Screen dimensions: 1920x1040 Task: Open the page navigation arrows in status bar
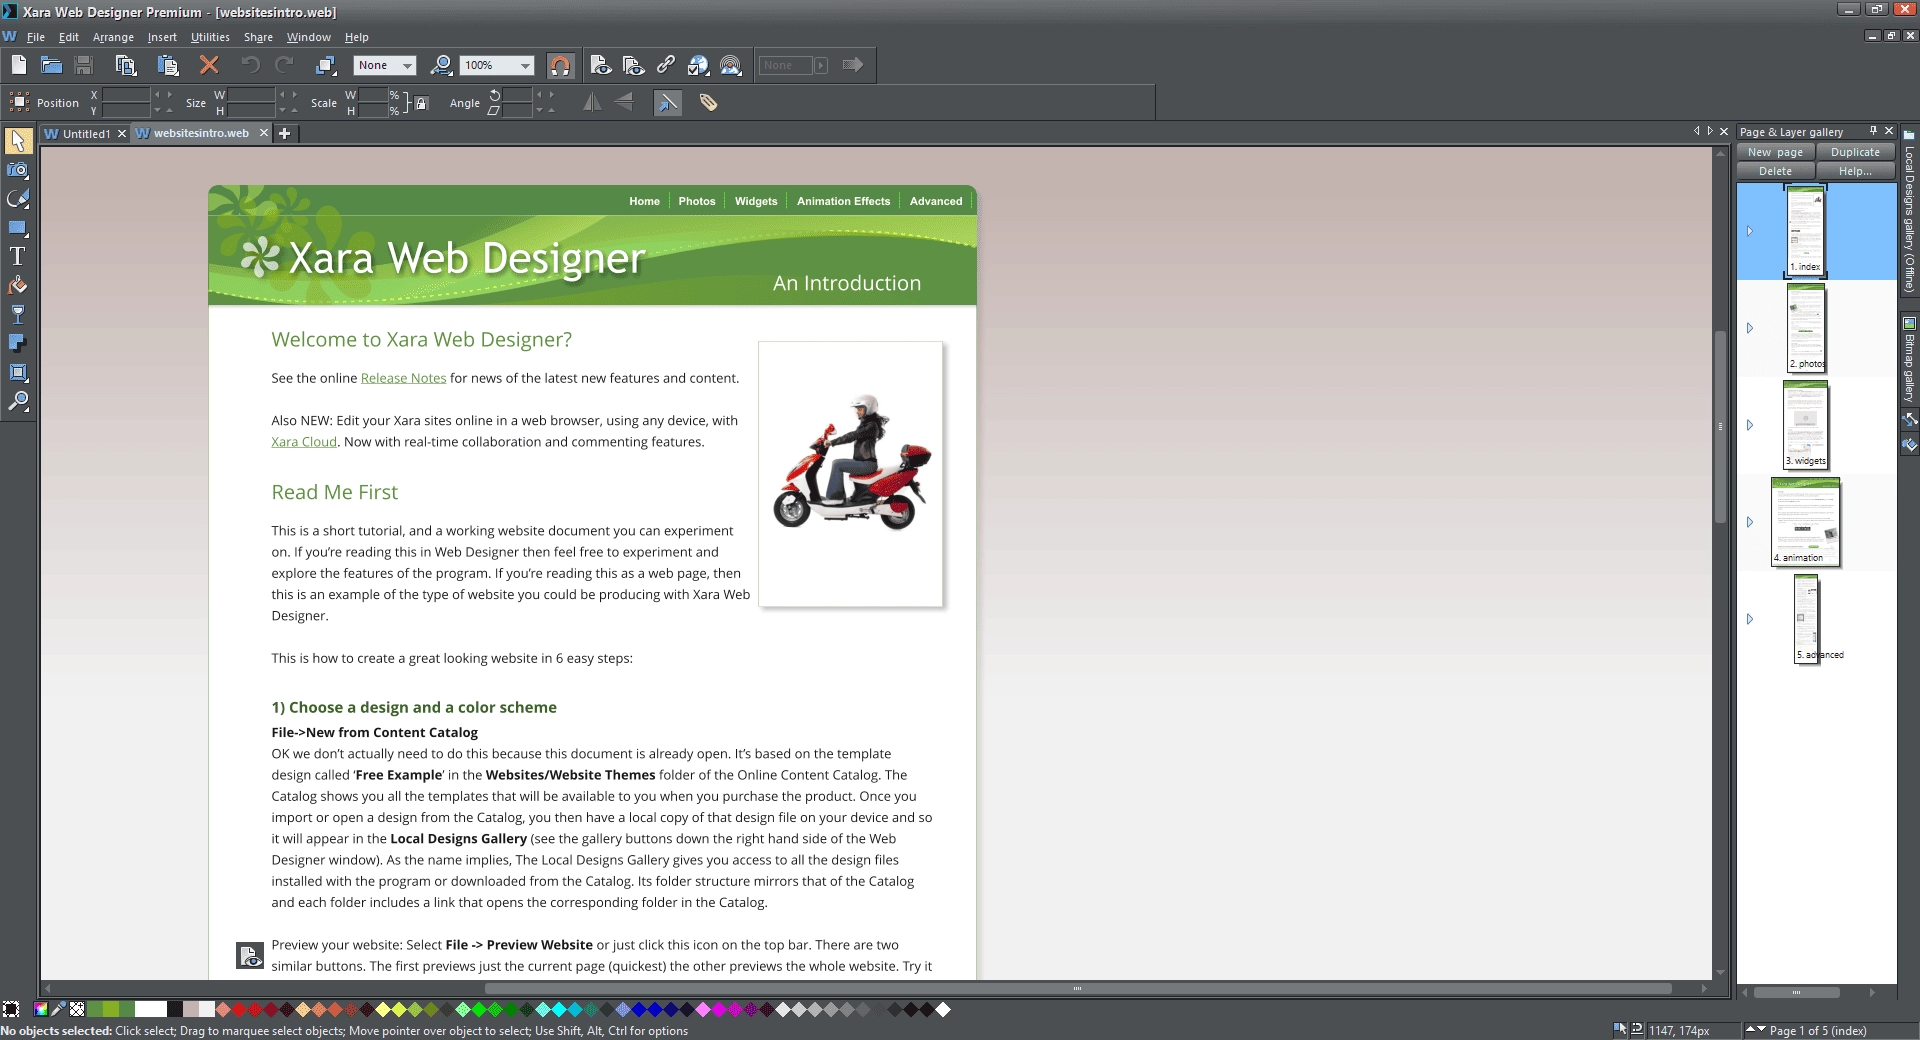click(x=1755, y=1029)
